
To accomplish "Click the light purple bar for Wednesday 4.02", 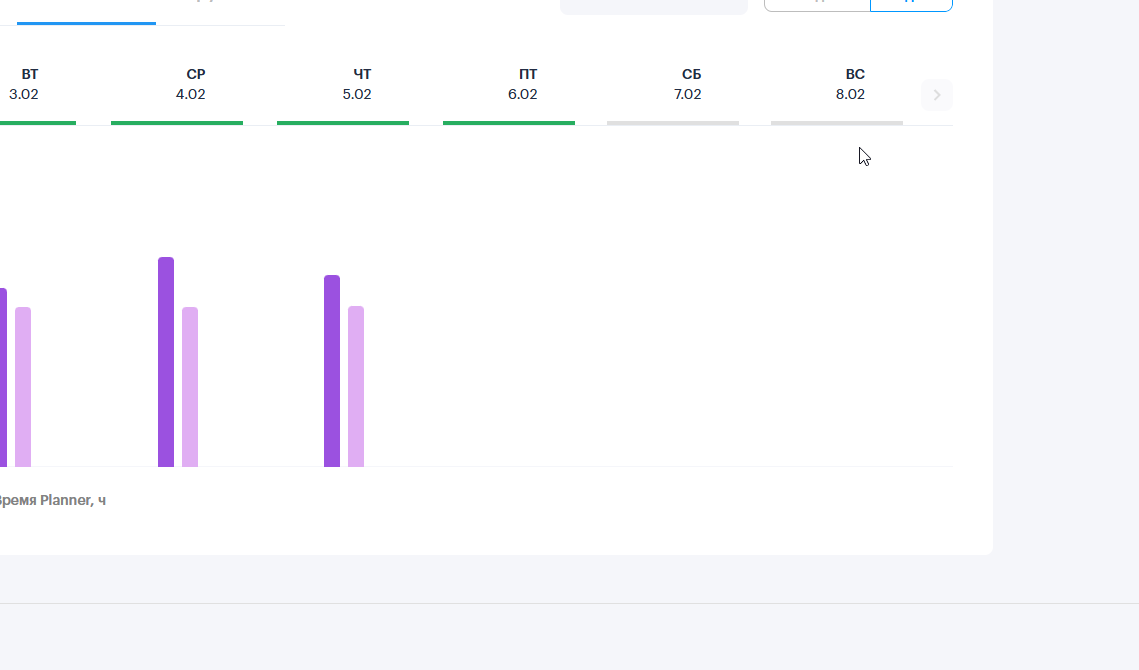I will tap(190, 387).
